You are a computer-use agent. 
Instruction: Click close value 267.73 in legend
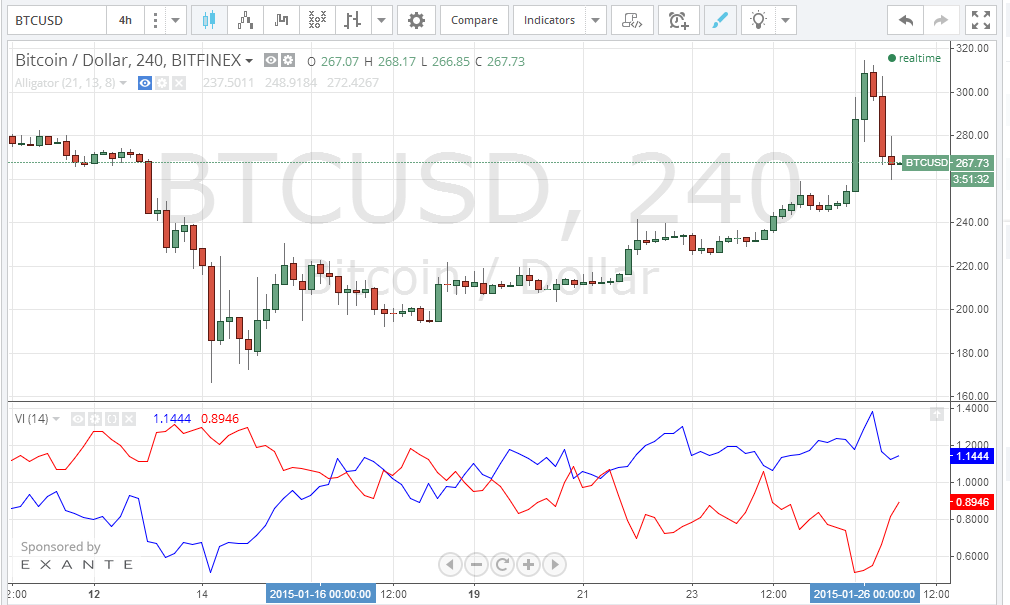506,61
